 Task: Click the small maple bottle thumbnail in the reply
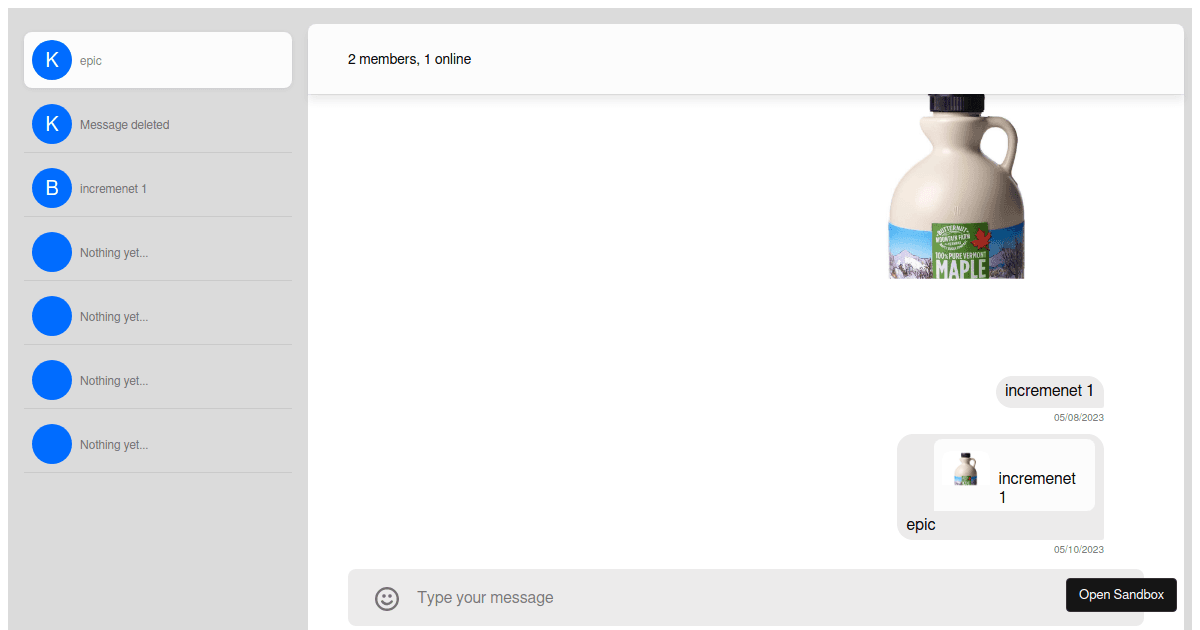coord(965,469)
